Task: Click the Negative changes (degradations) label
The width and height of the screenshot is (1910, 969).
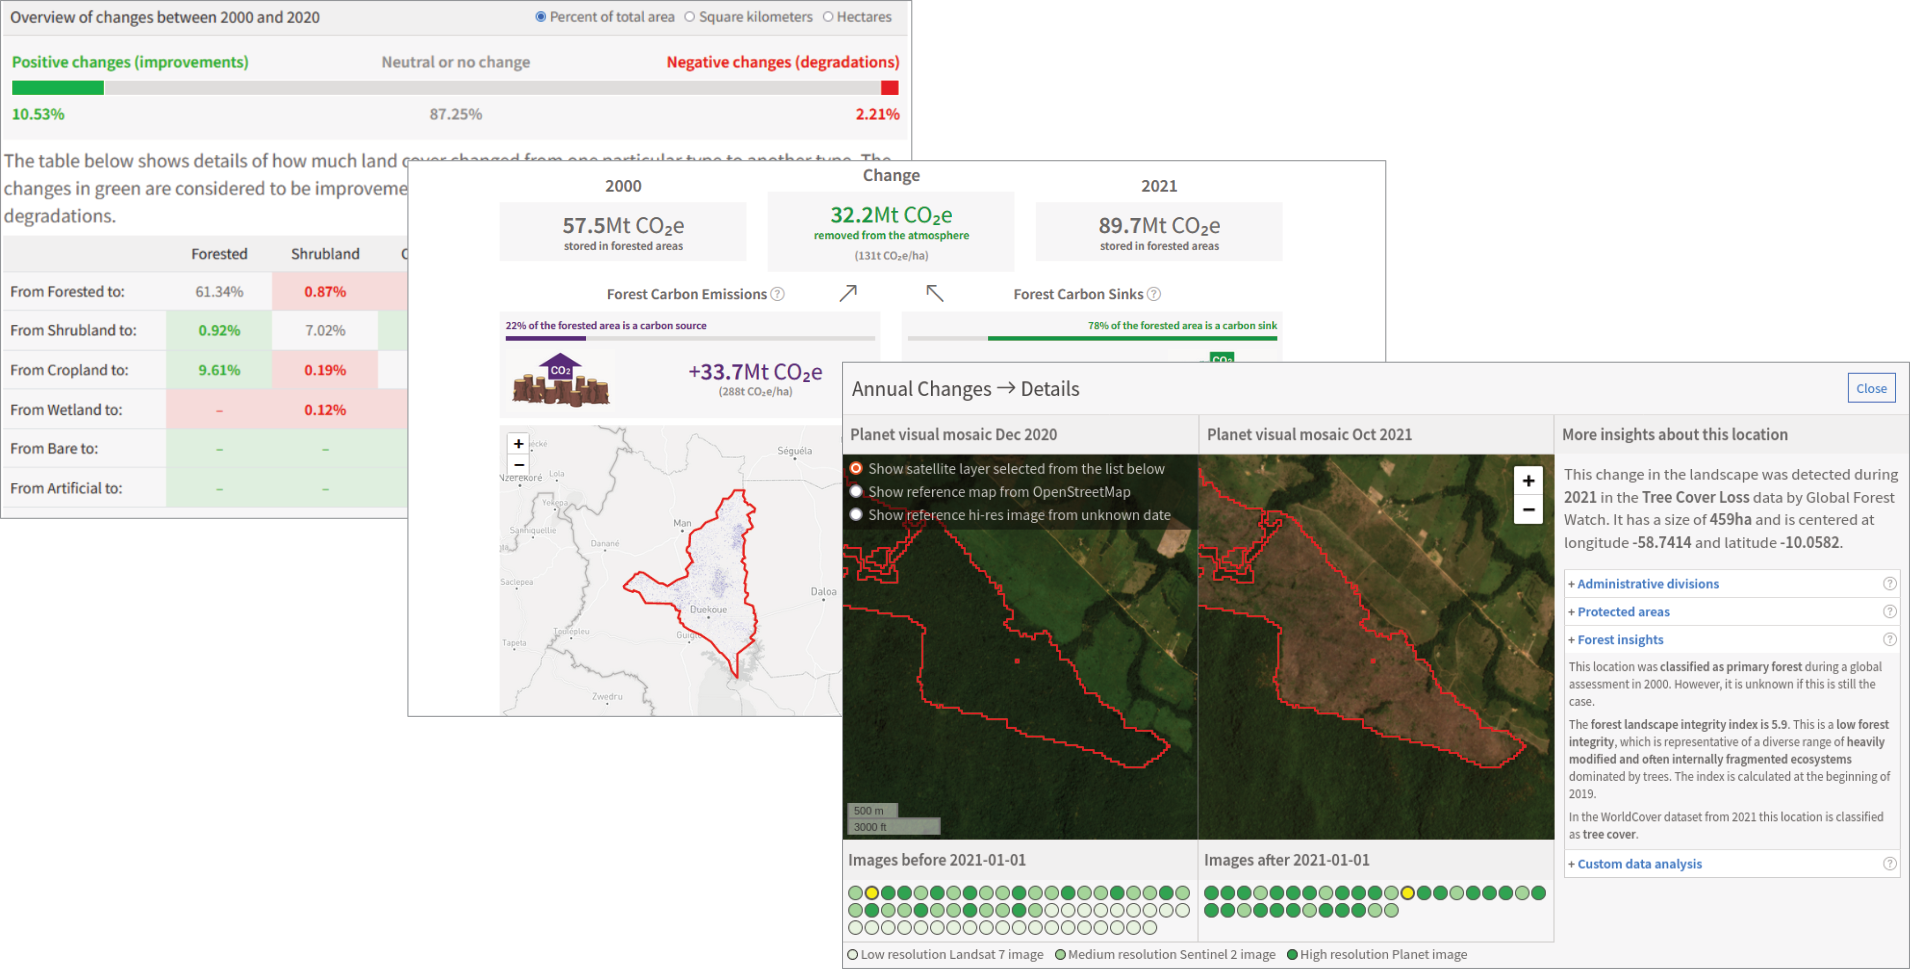Action: pos(783,62)
